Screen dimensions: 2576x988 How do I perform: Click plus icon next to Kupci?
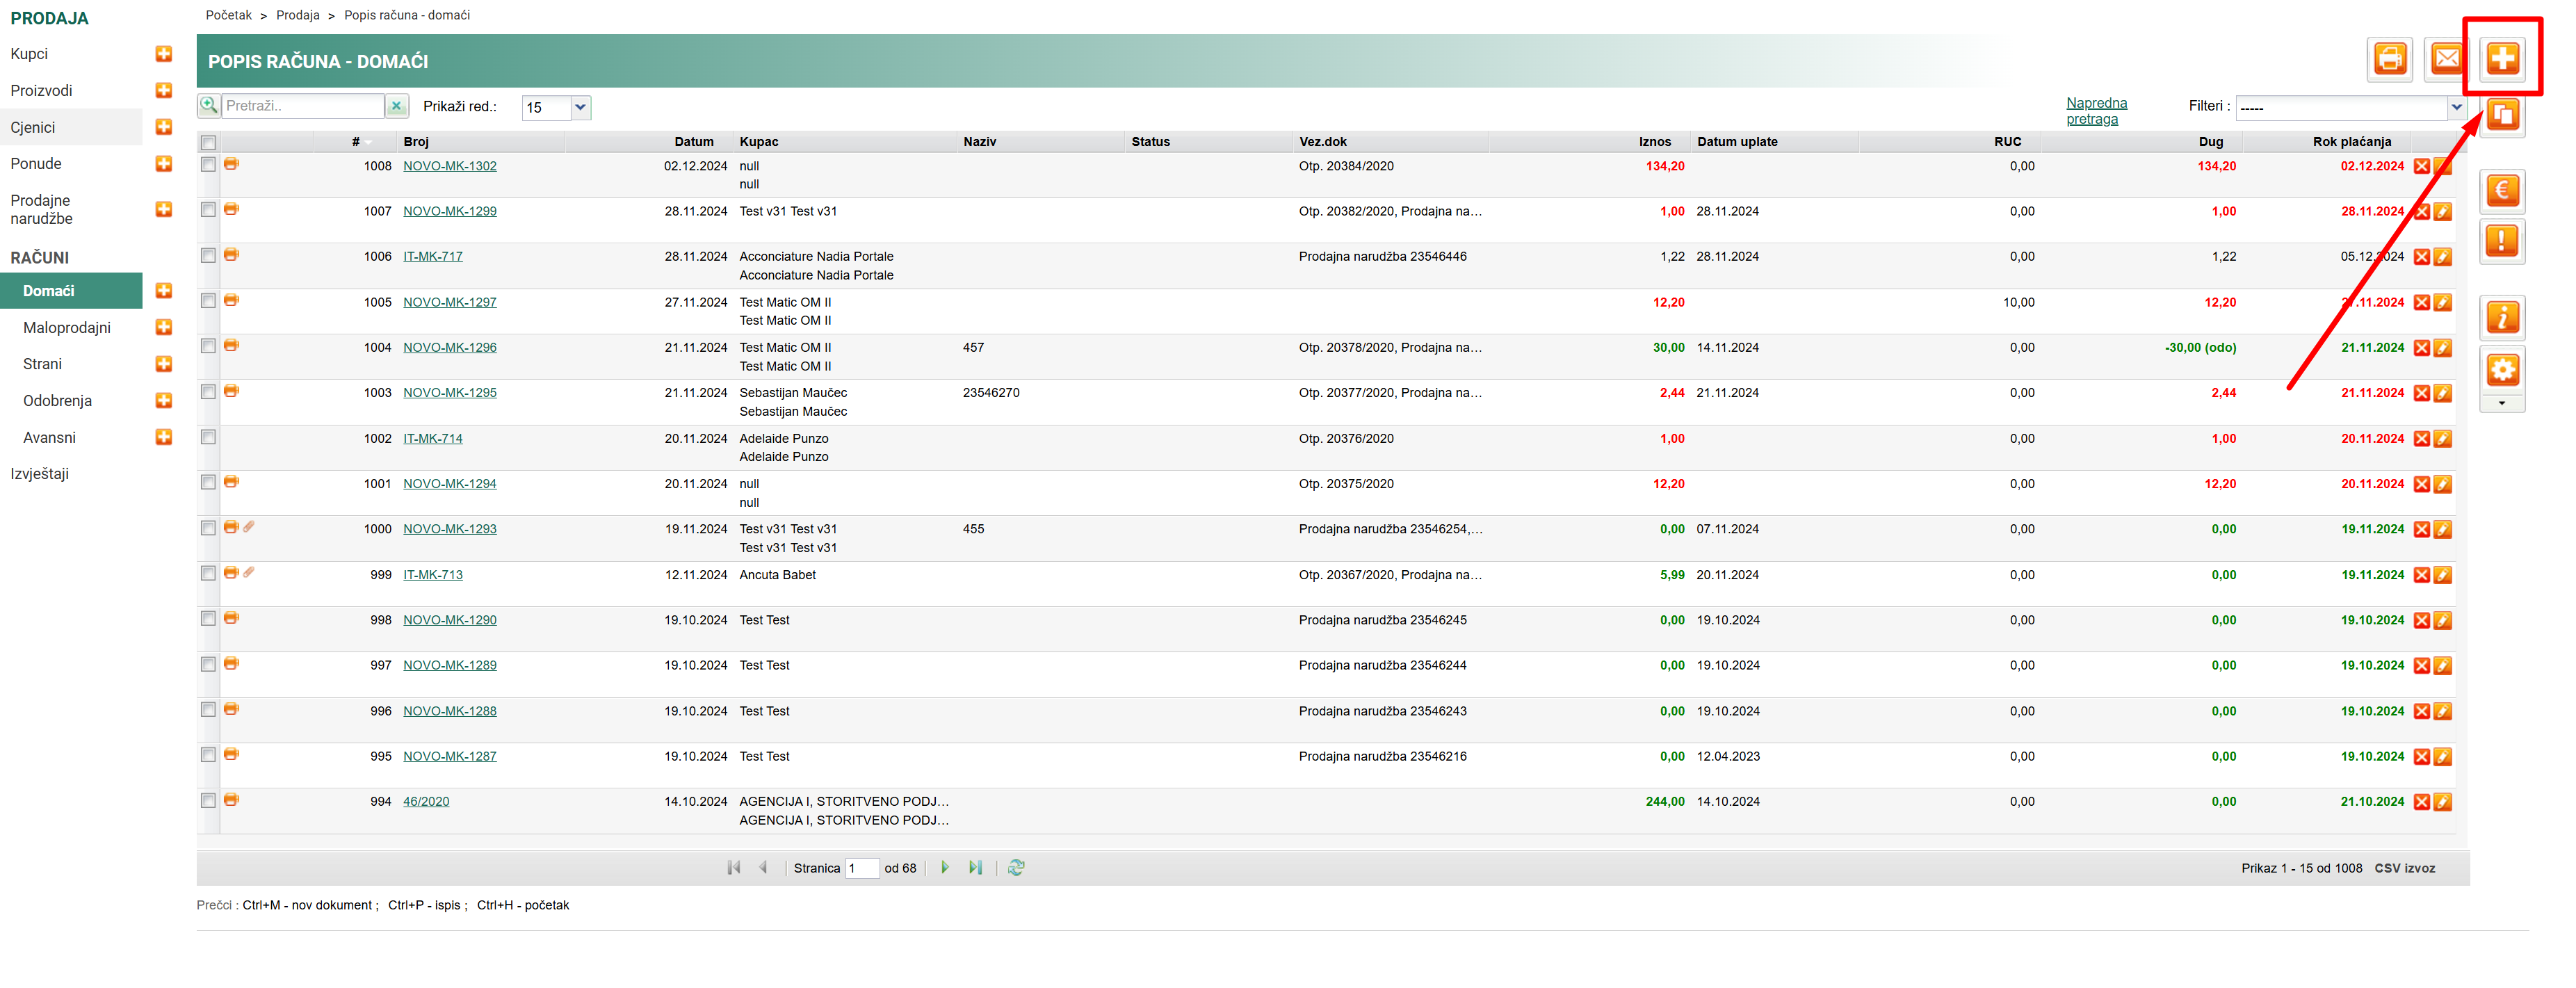click(164, 54)
